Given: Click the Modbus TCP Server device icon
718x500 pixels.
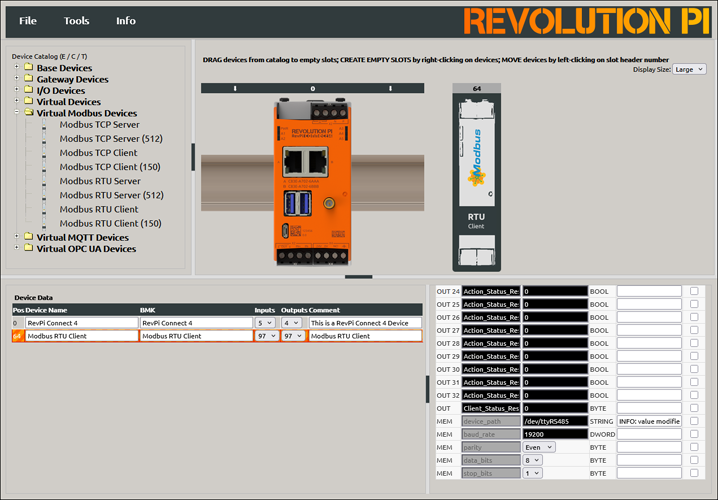Looking at the screenshot, I should (44, 125).
